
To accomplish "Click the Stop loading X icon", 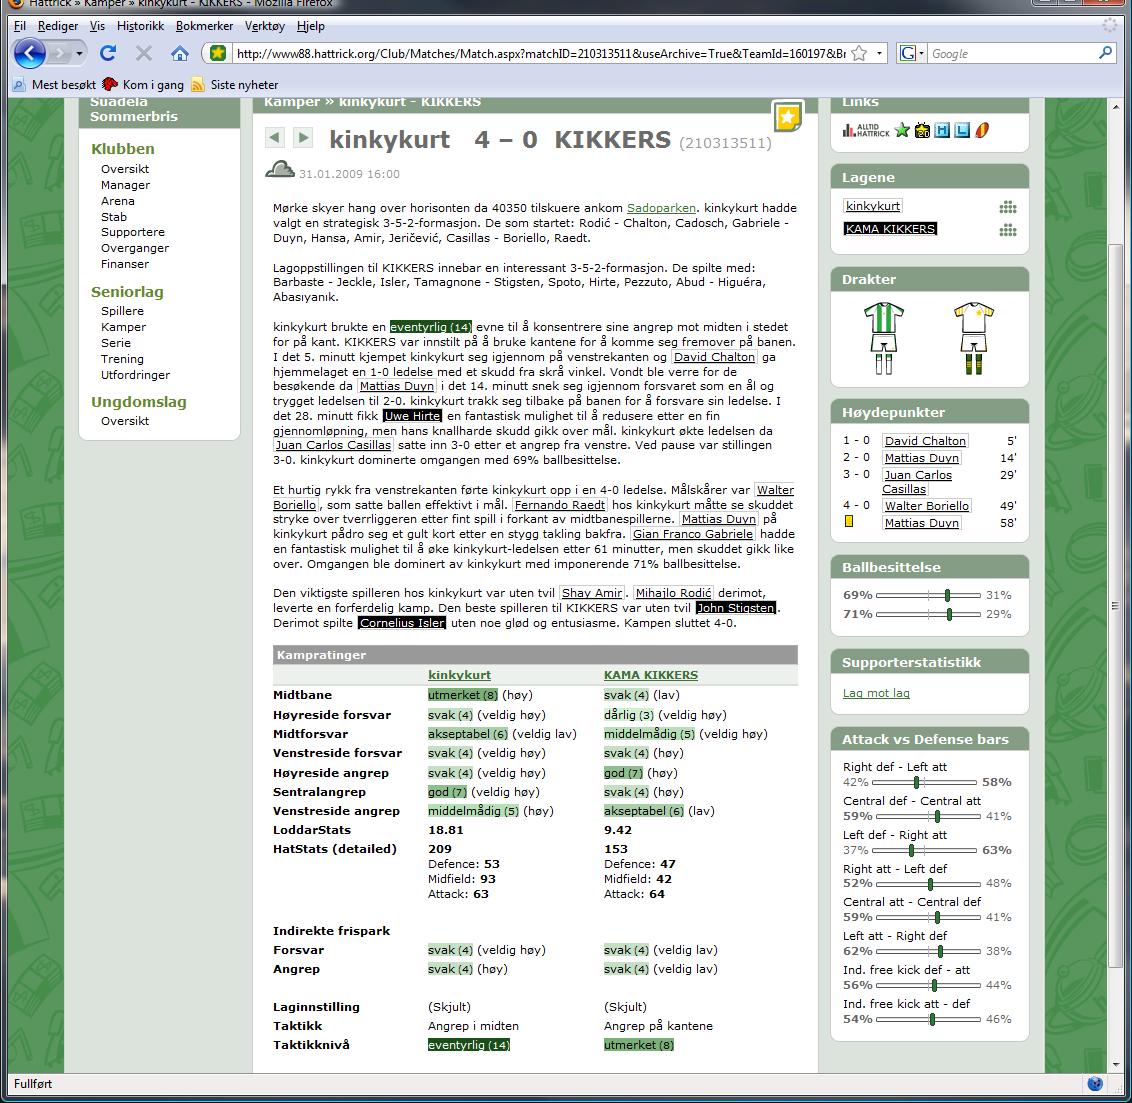I will (x=144, y=53).
